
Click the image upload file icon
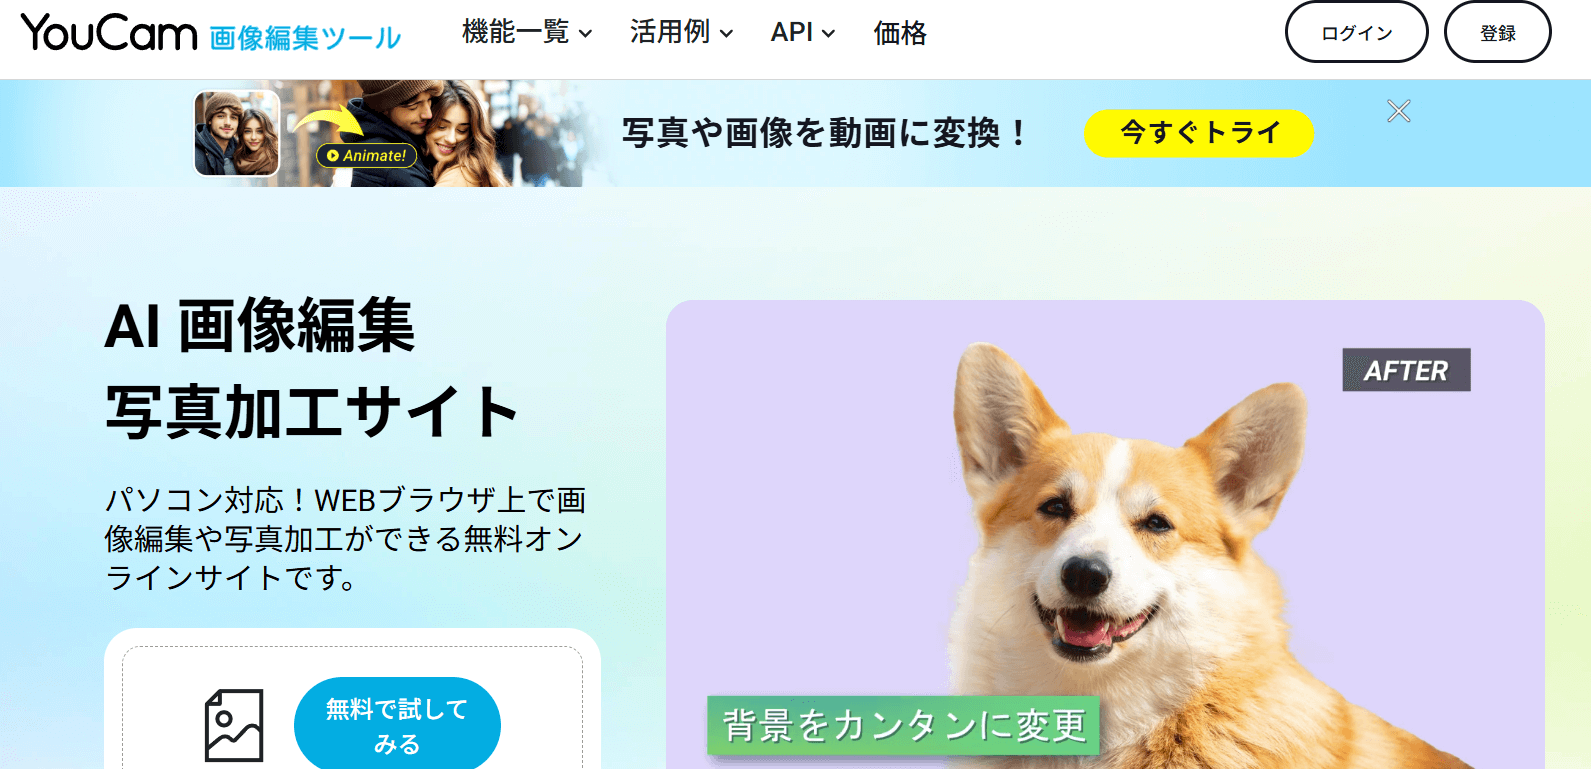[x=234, y=726]
